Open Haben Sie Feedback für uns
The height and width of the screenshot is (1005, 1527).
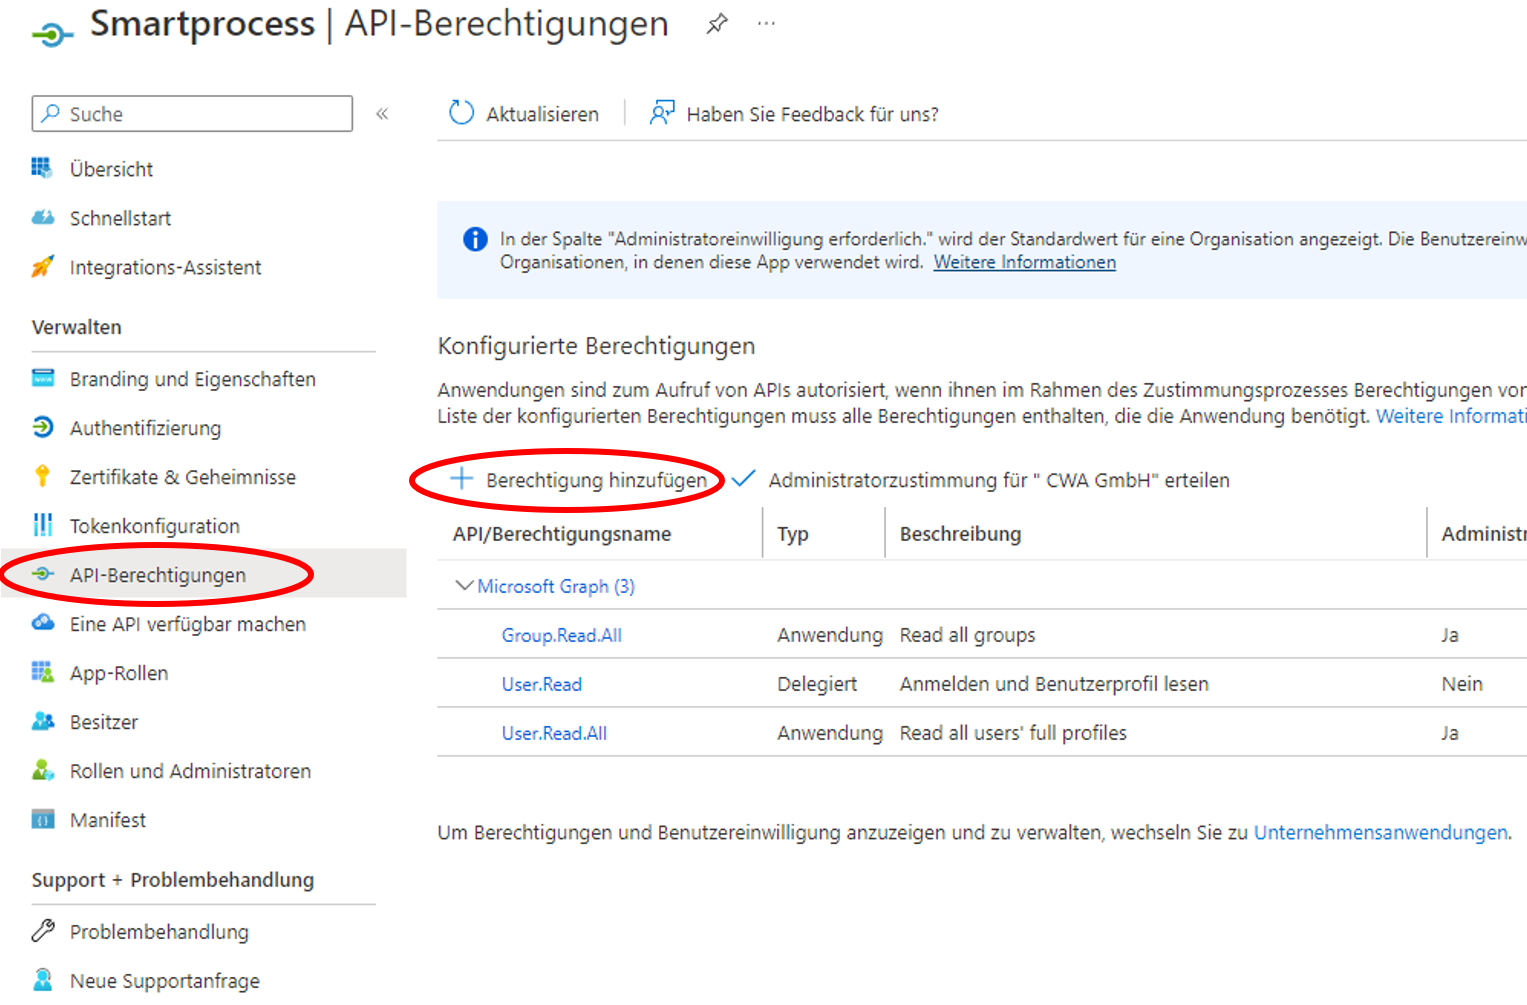795,114
